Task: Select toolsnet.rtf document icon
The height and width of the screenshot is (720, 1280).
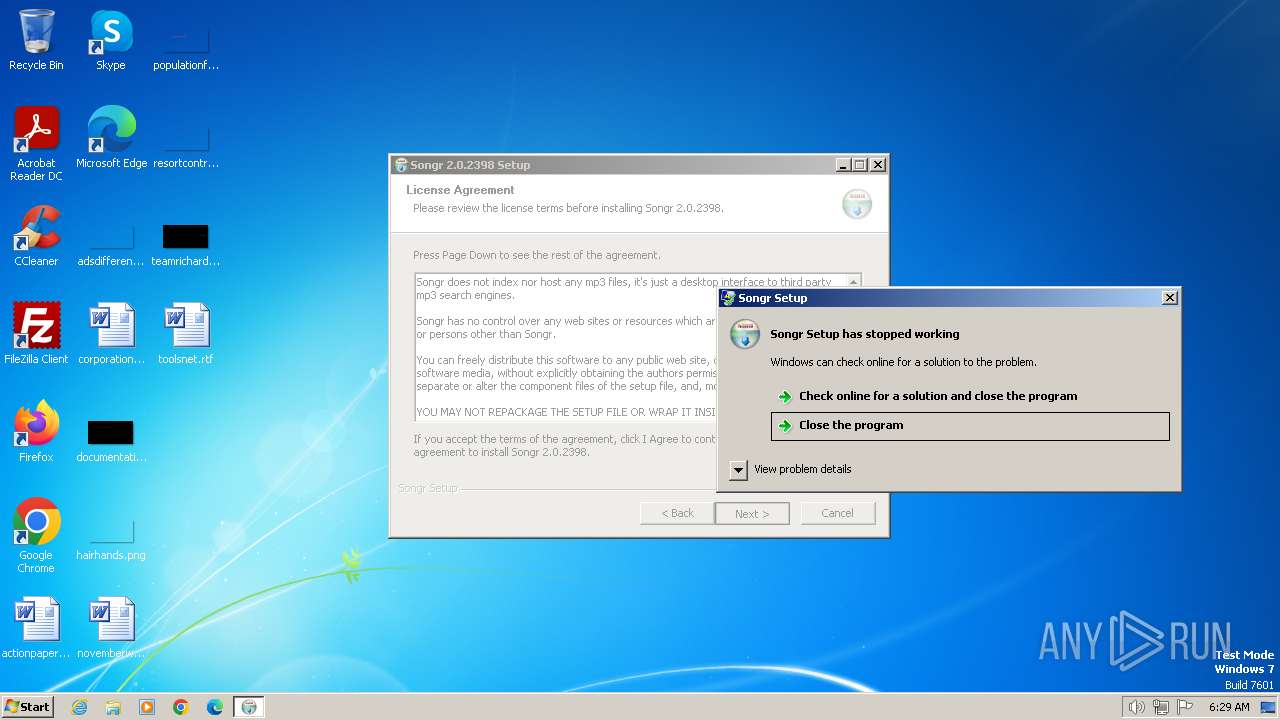Action: pos(186,333)
